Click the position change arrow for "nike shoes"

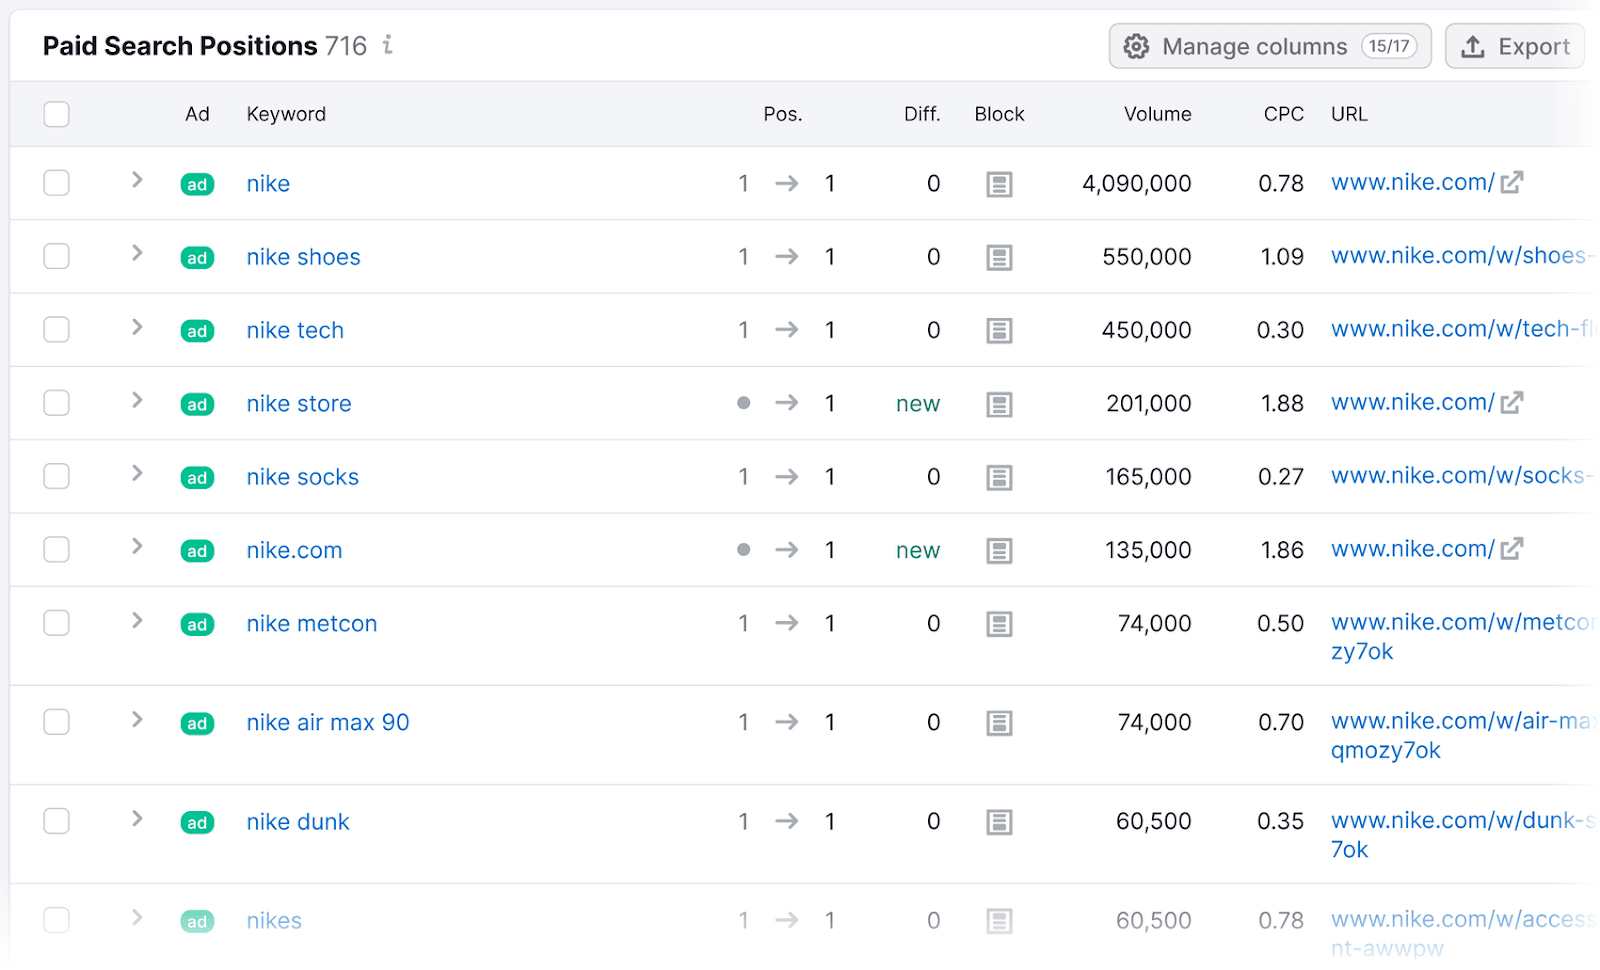tap(787, 257)
